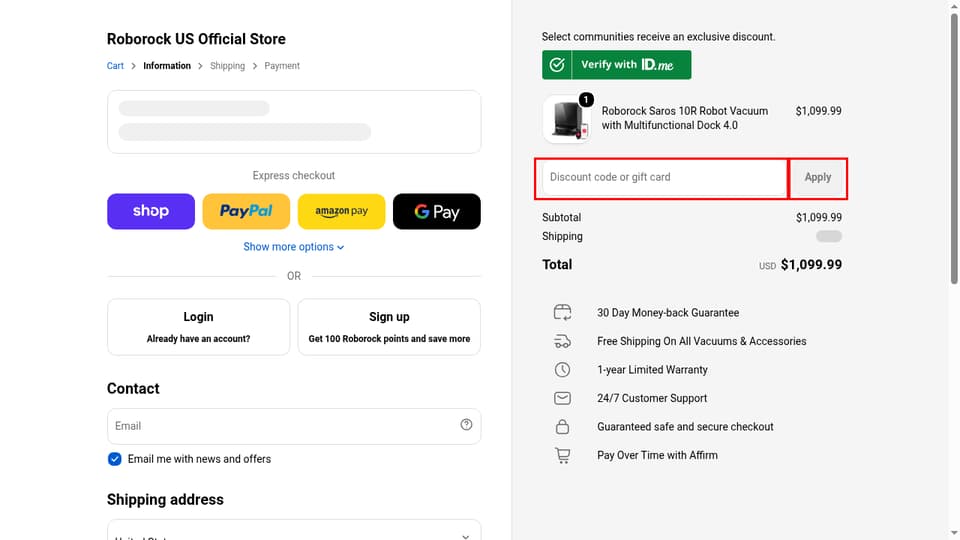960x540 pixels.
Task: Choose PayPal express checkout
Action: pyautogui.click(x=246, y=211)
